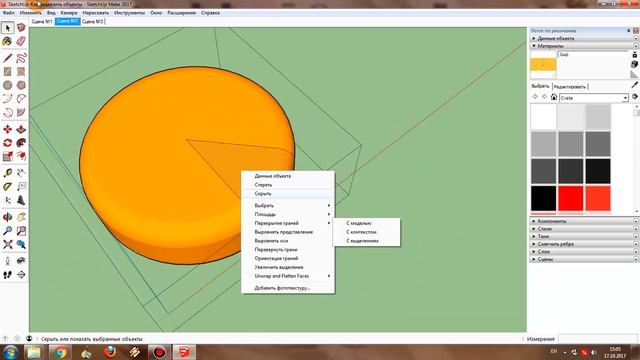This screenshot has width=640, height=360.
Task: Open the Камера menu
Action: click(69, 13)
